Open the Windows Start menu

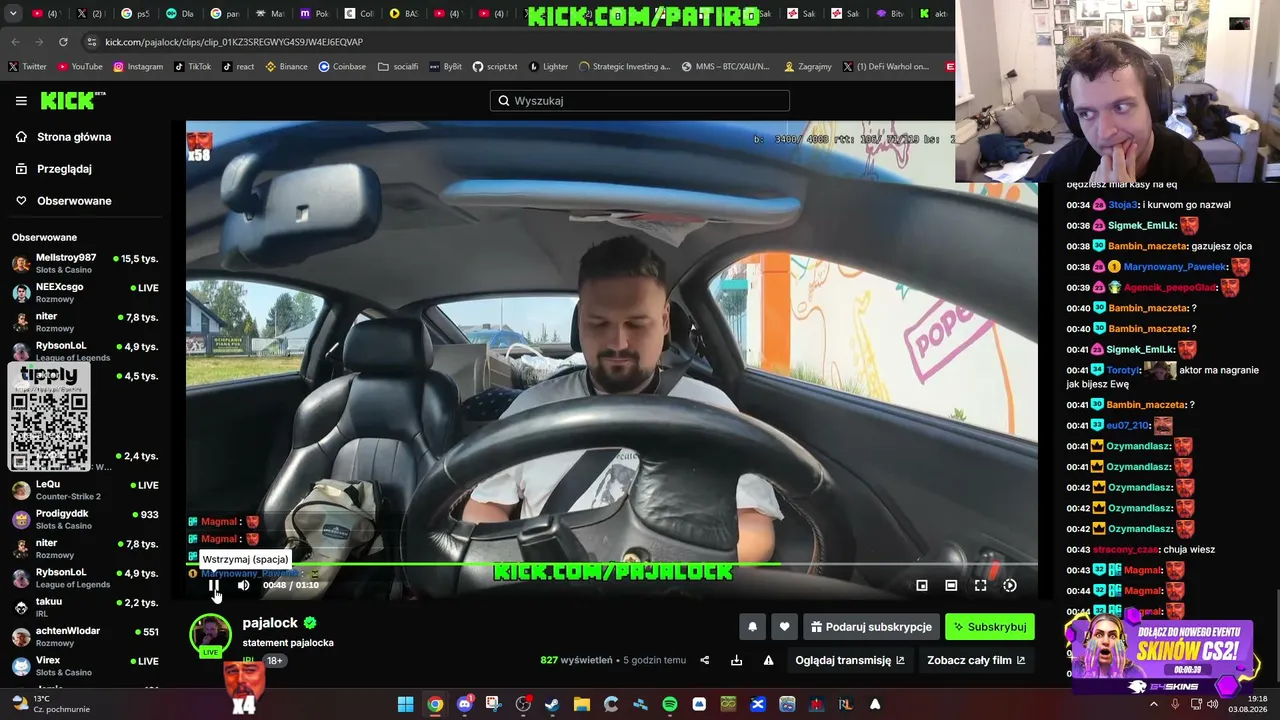[x=405, y=704]
